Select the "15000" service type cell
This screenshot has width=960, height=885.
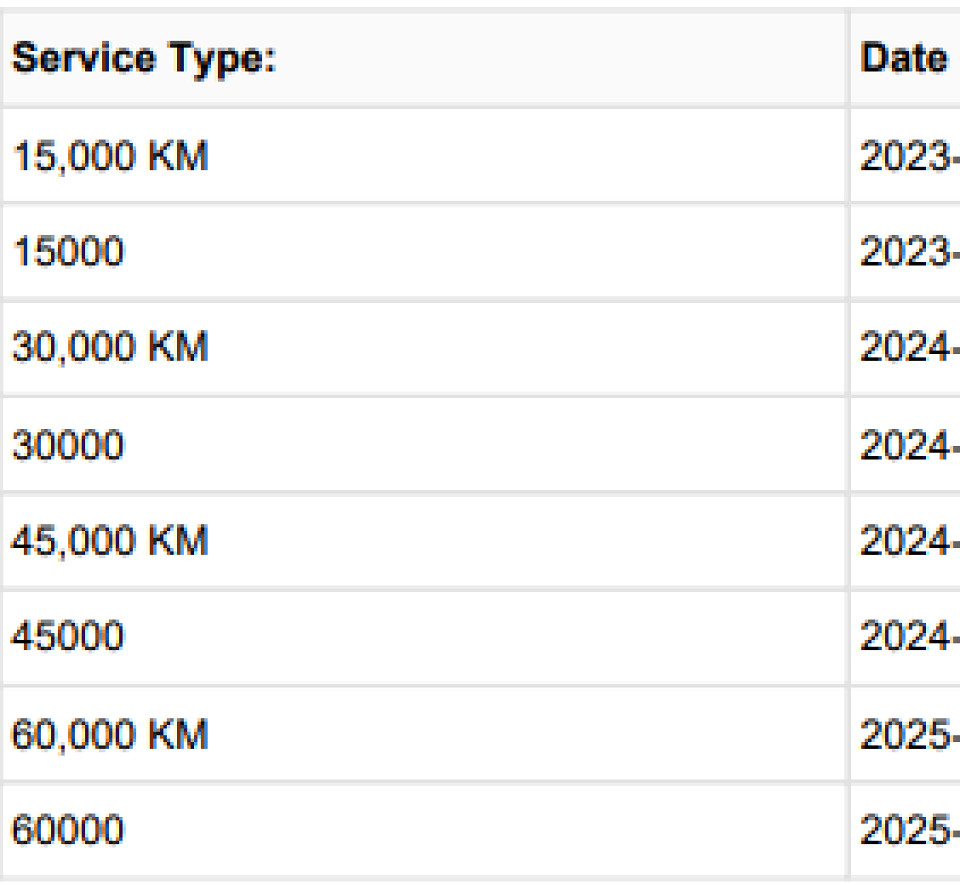68,252
